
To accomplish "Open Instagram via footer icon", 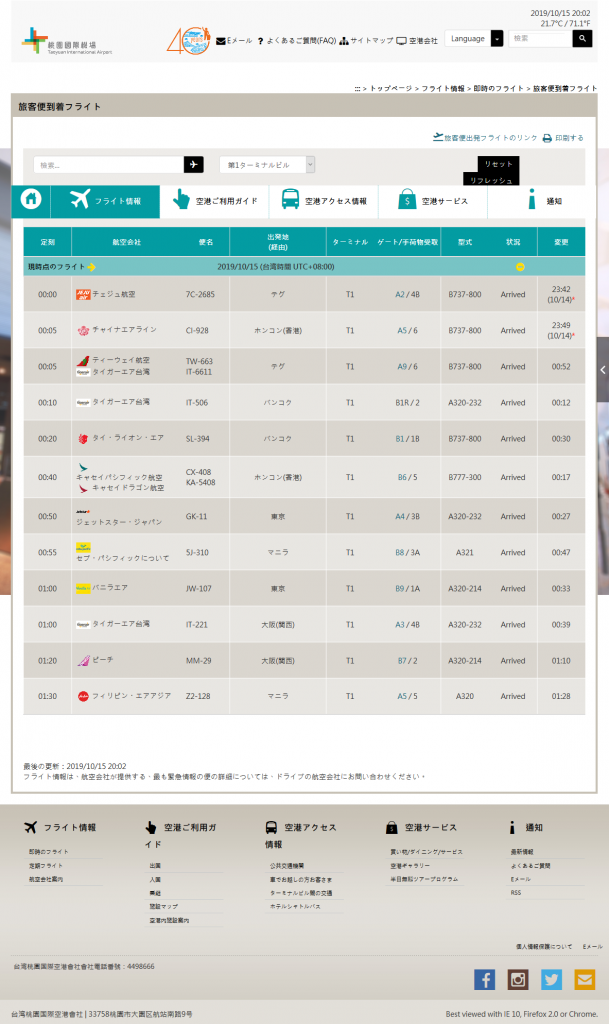I will point(518,979).
